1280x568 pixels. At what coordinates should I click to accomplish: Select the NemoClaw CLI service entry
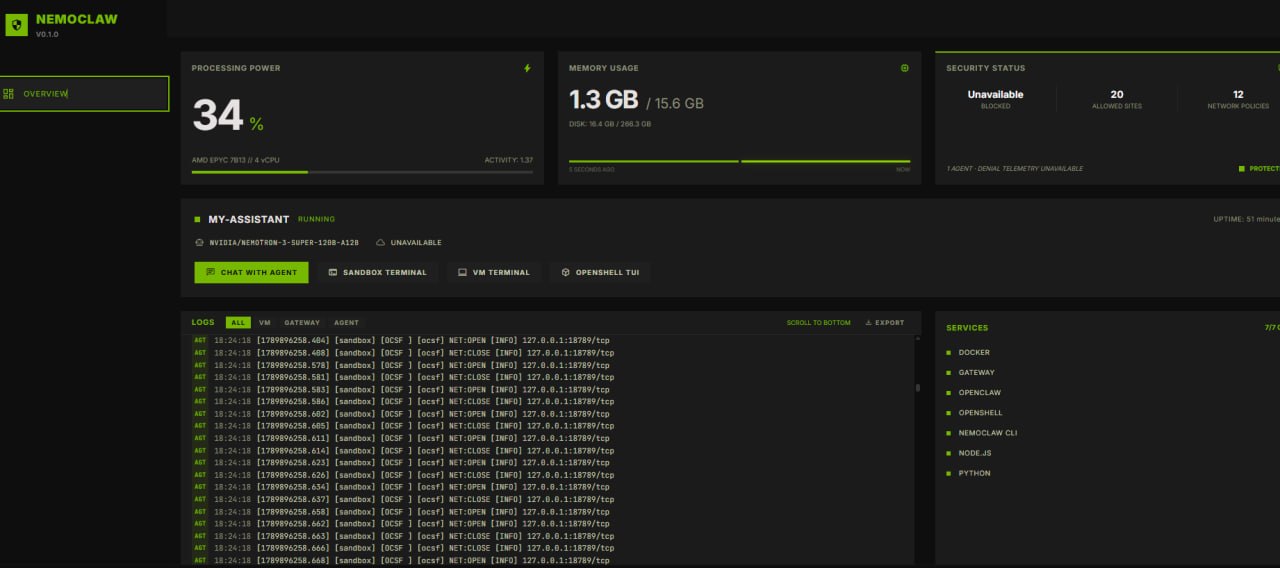pyautogui.click(x=988, y=433)
